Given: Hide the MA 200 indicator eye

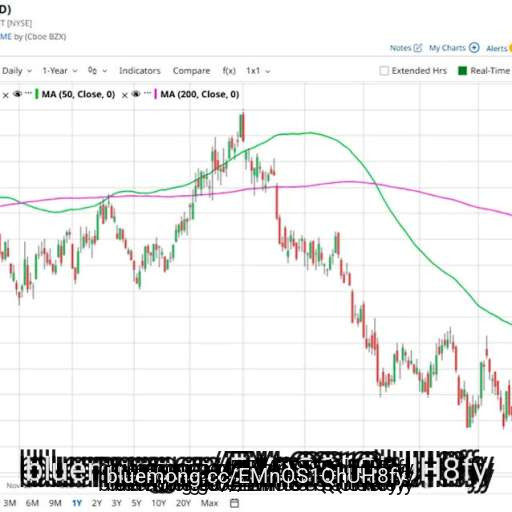Looking at the screenshot, I should pos(136,94).
